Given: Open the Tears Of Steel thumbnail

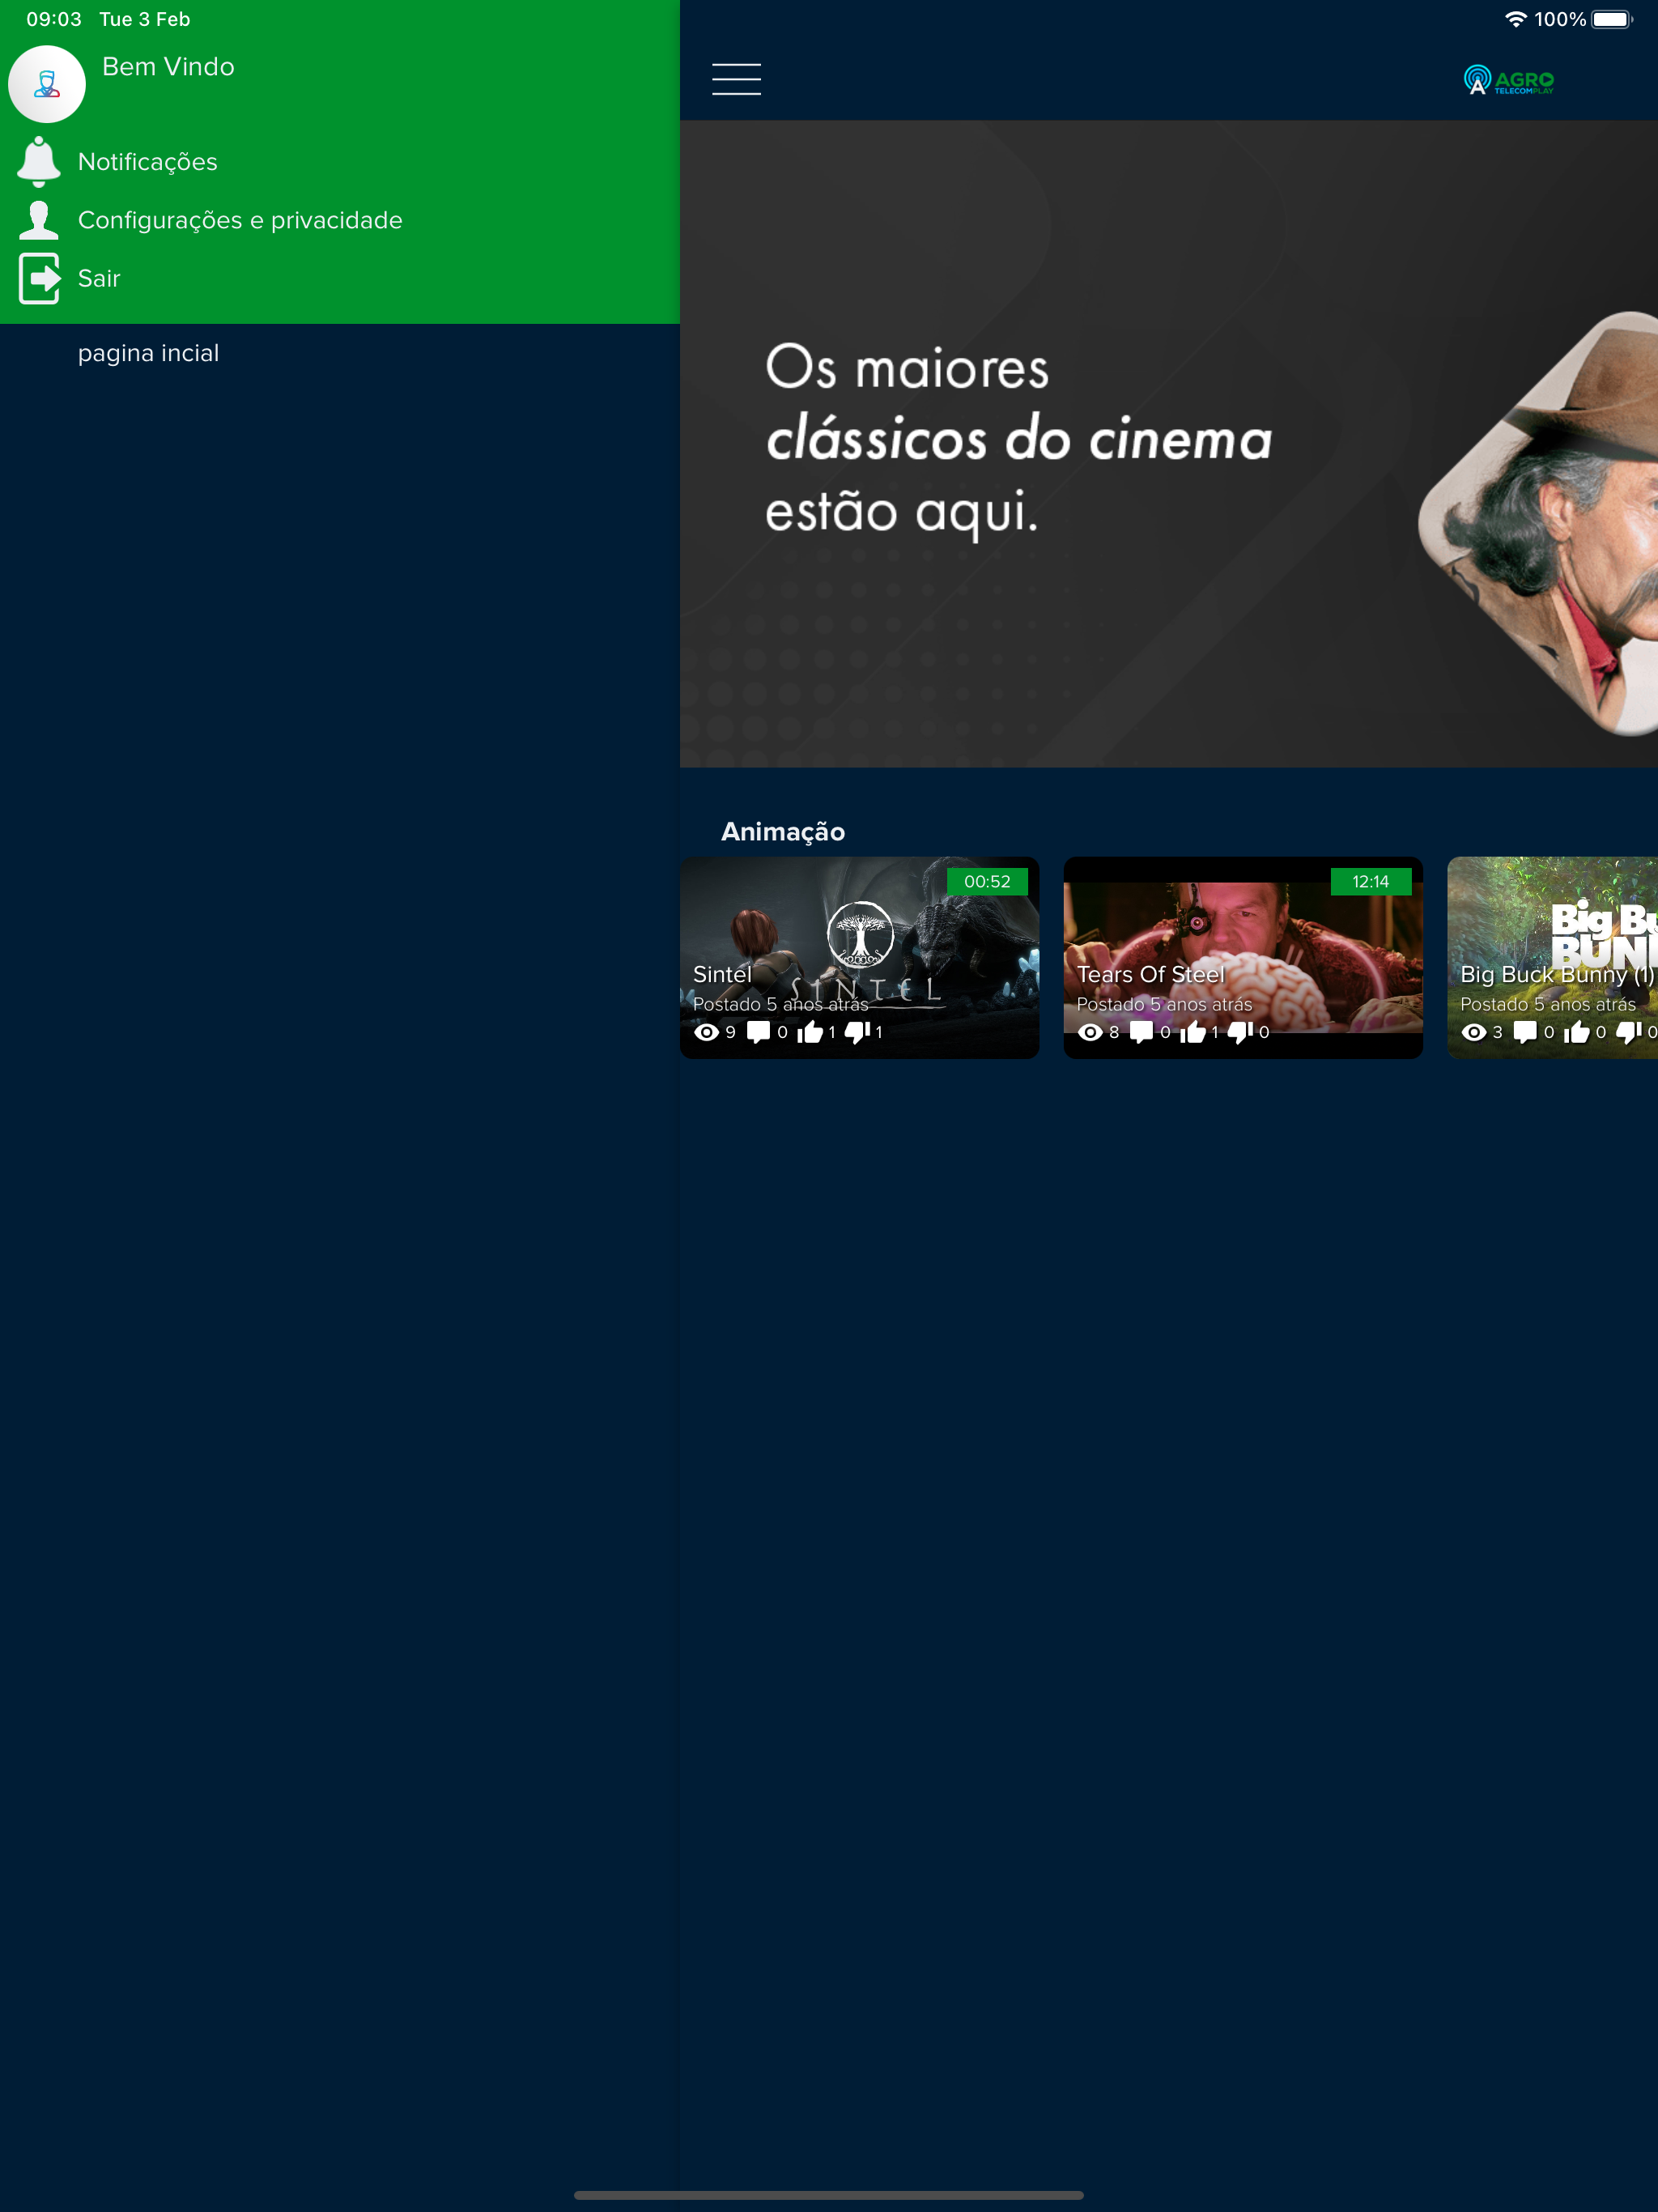Looking at the screenshot, I should [1242, 957].
